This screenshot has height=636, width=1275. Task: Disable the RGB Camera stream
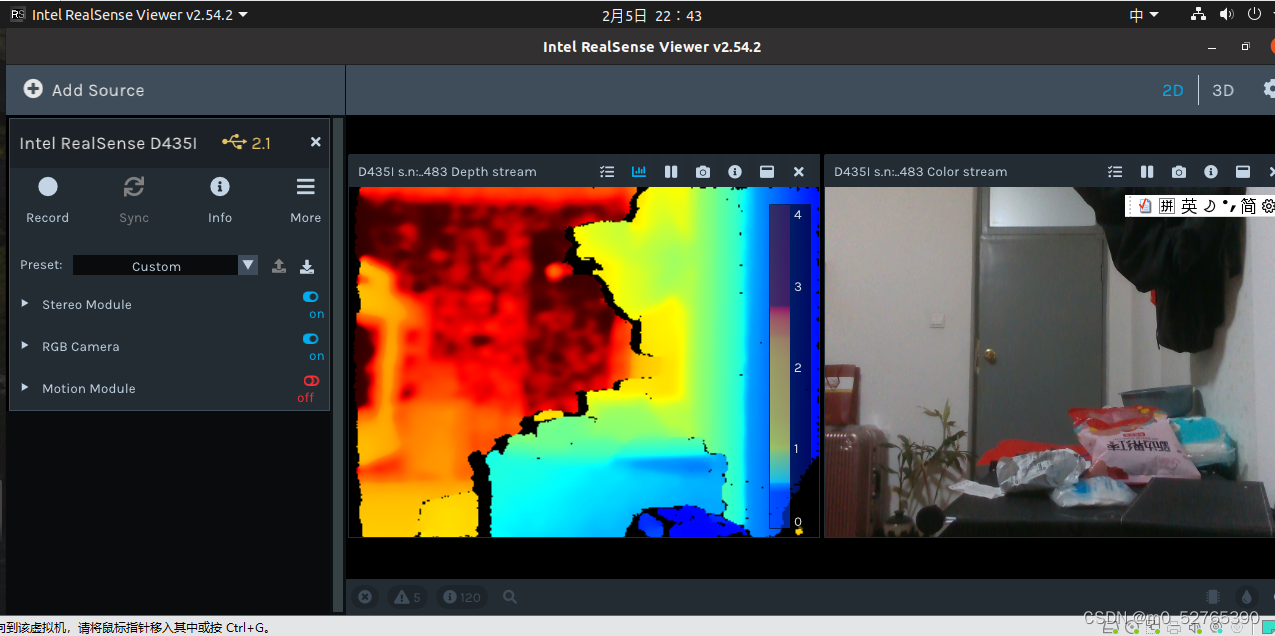[x=310, y=339]
